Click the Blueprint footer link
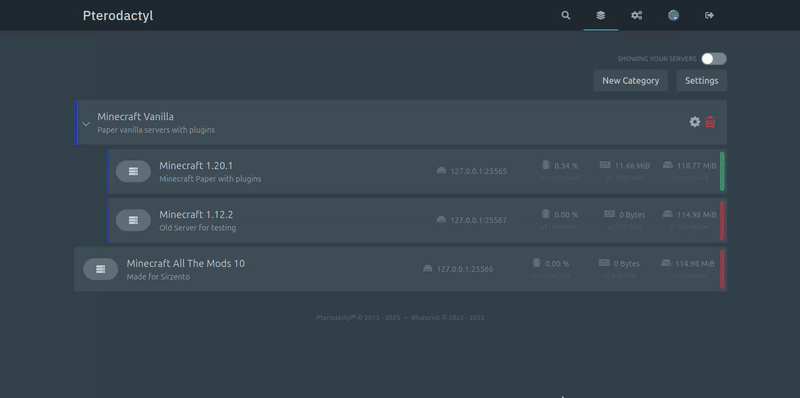800x398 pixels. pyautogui.click(x=448, y=317)
